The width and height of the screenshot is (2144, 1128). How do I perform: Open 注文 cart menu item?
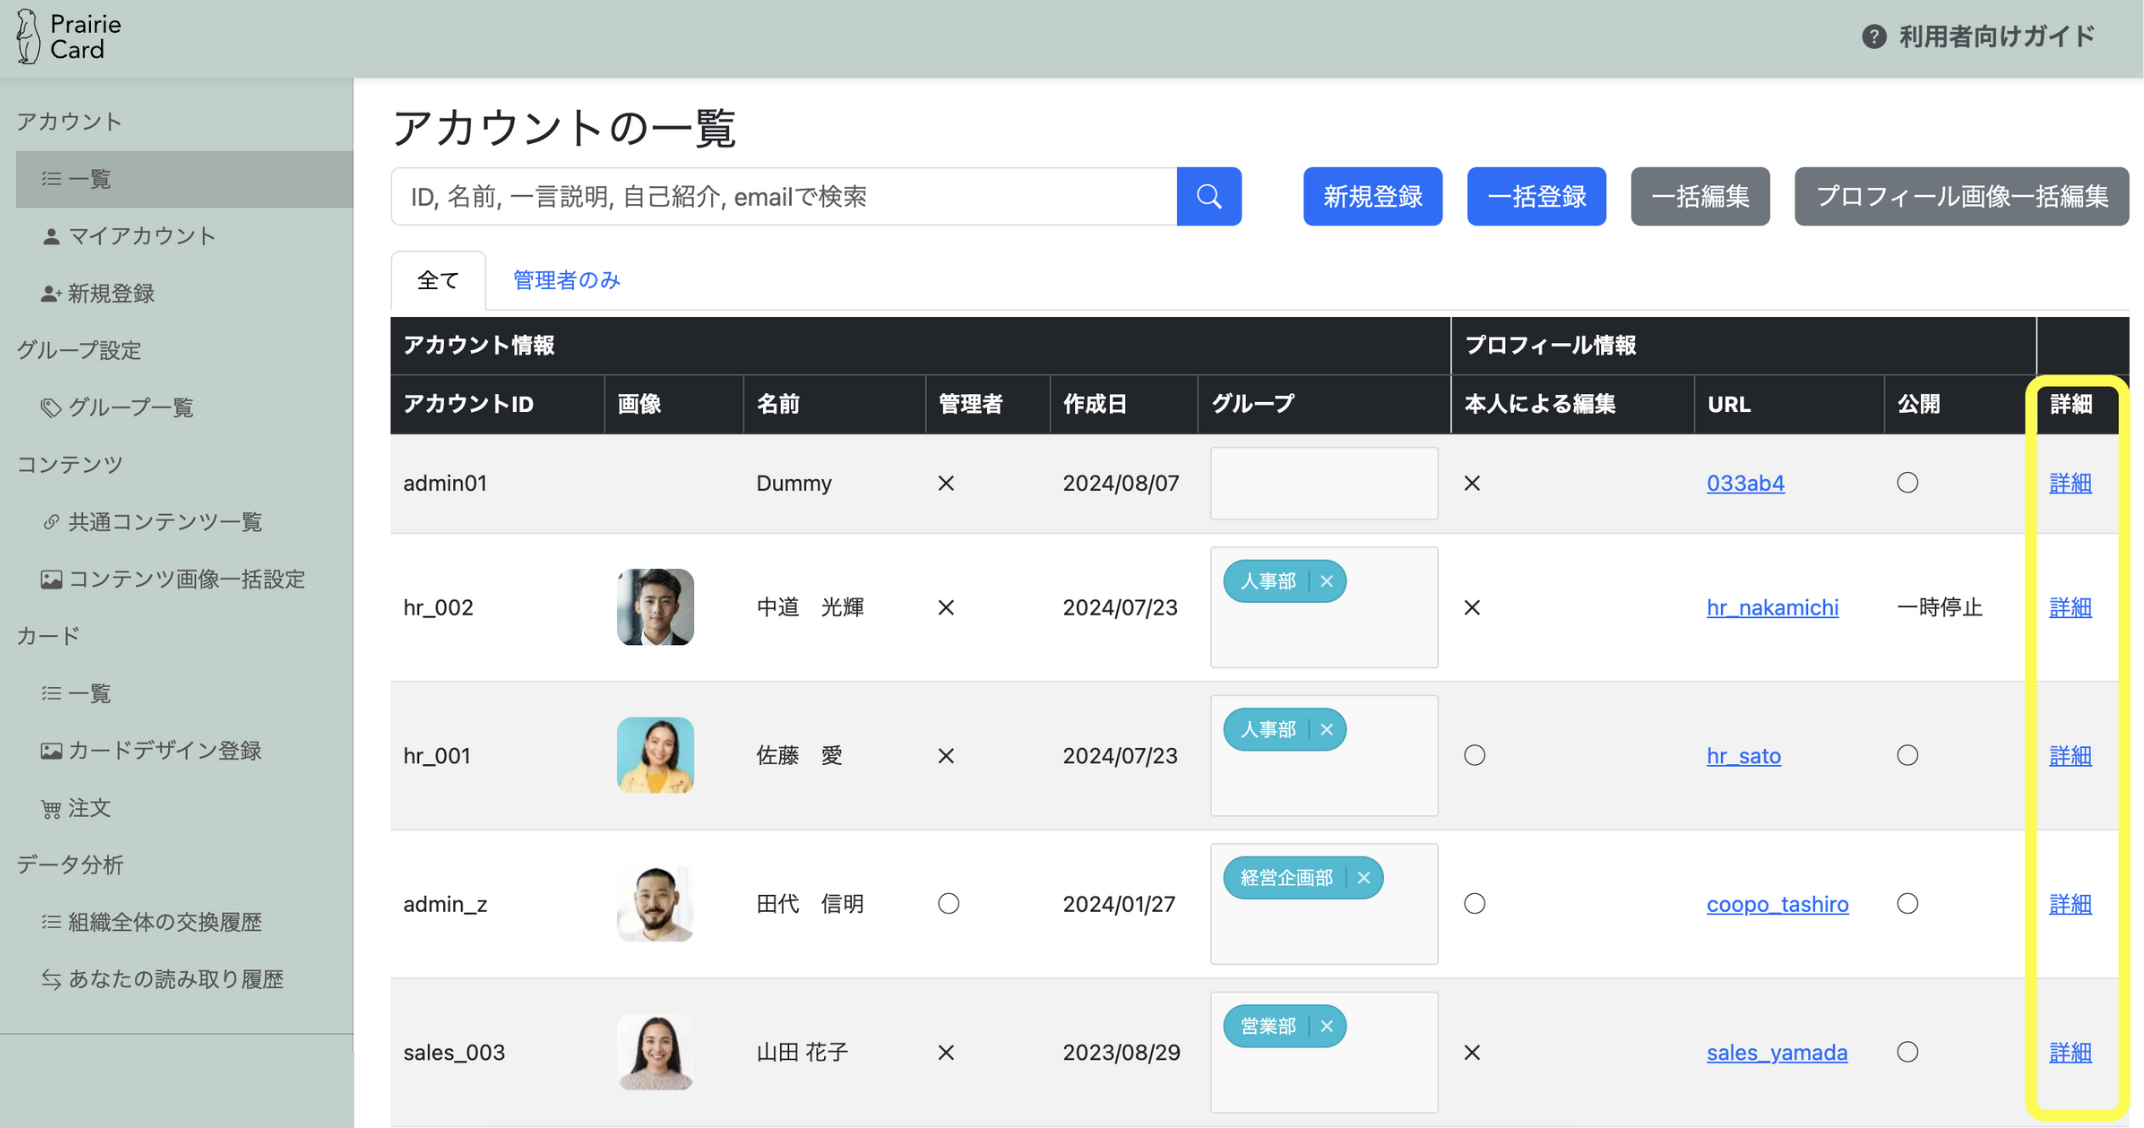(88, 808)
